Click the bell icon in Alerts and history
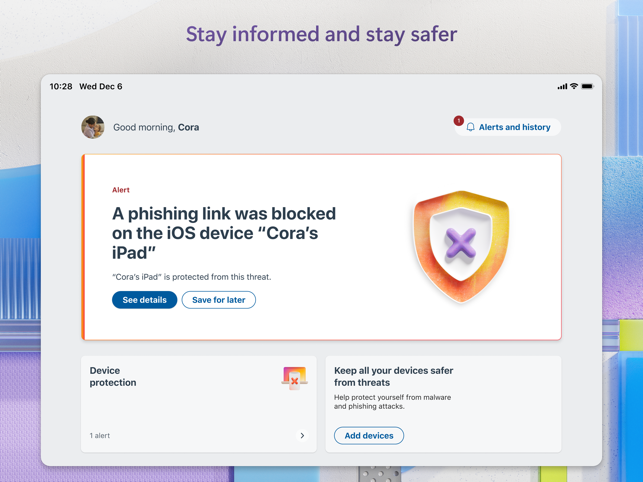Screen dimensions: 643x482 (470, 127)
